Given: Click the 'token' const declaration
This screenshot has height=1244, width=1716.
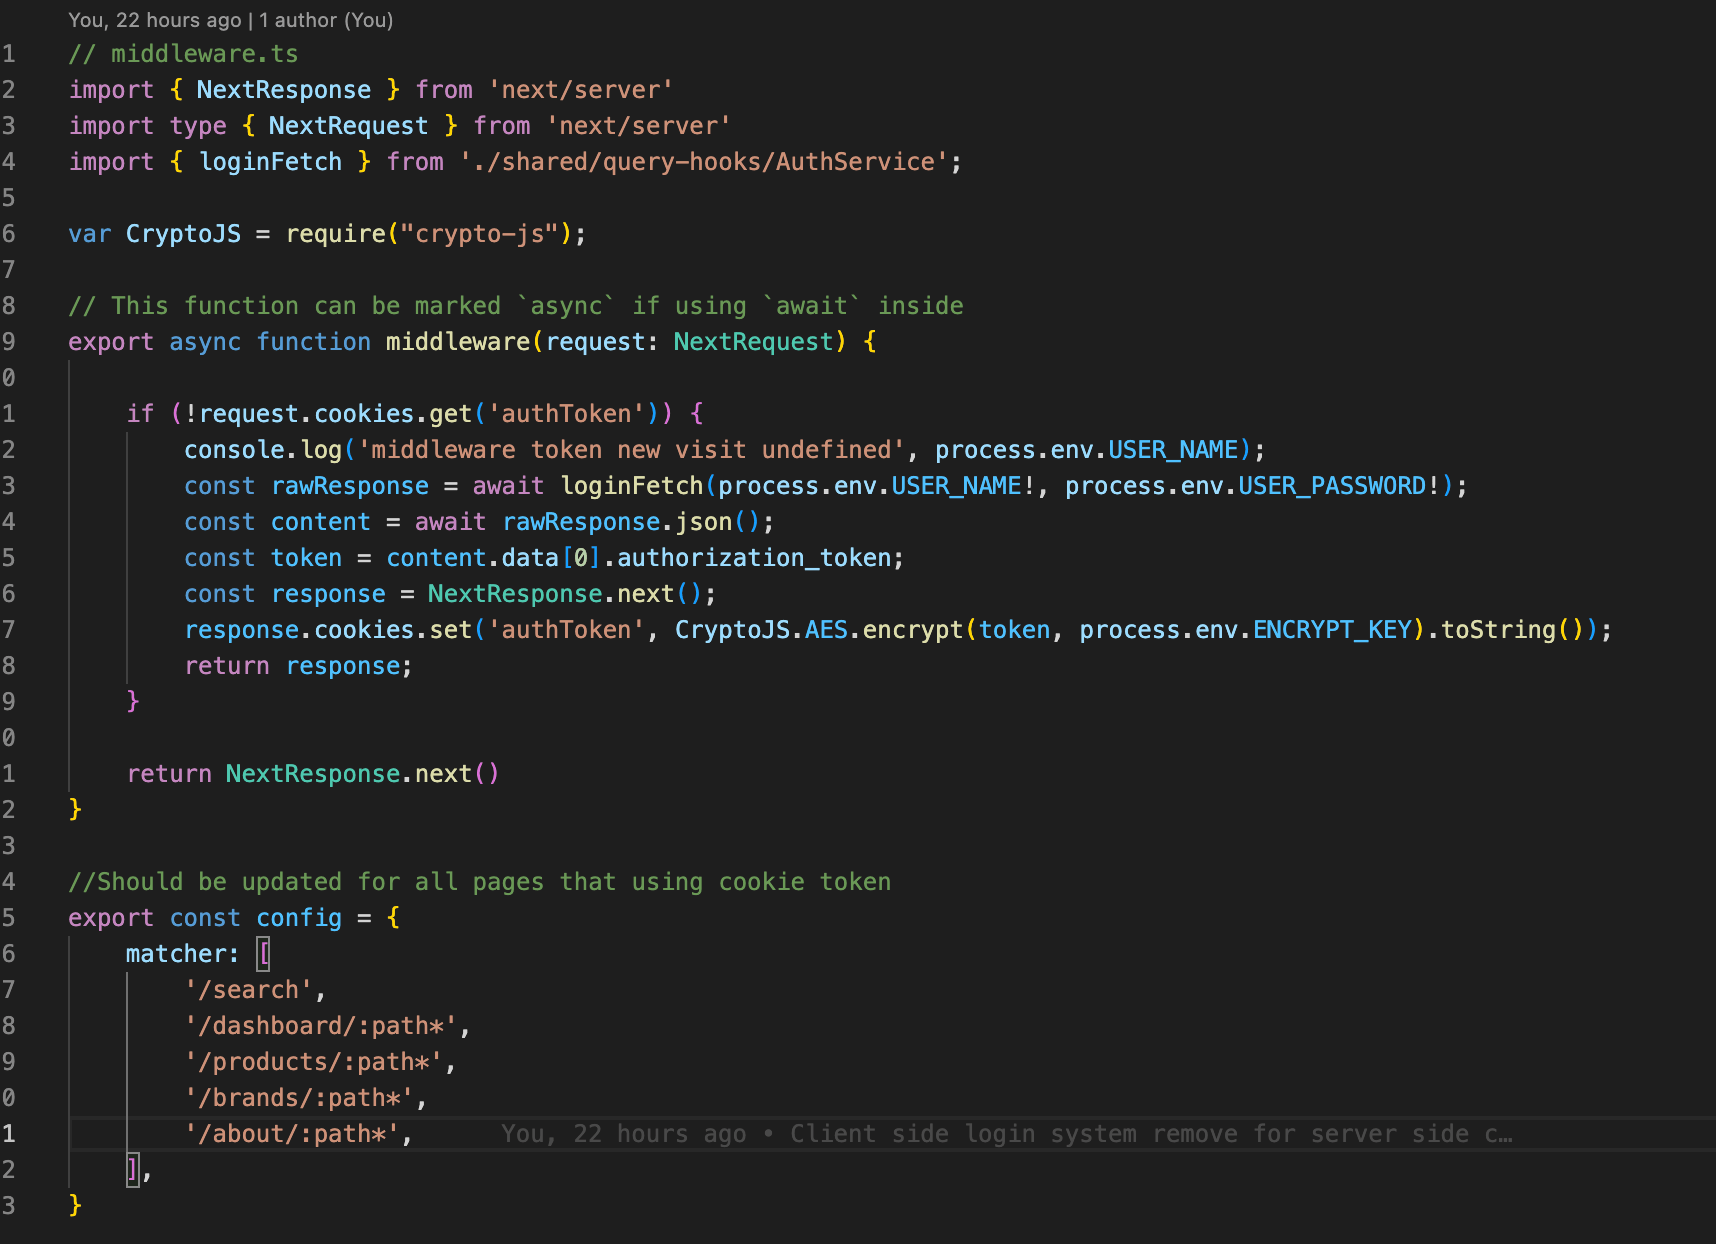Looking at the screenshot, I should click(x=306, y=558).
